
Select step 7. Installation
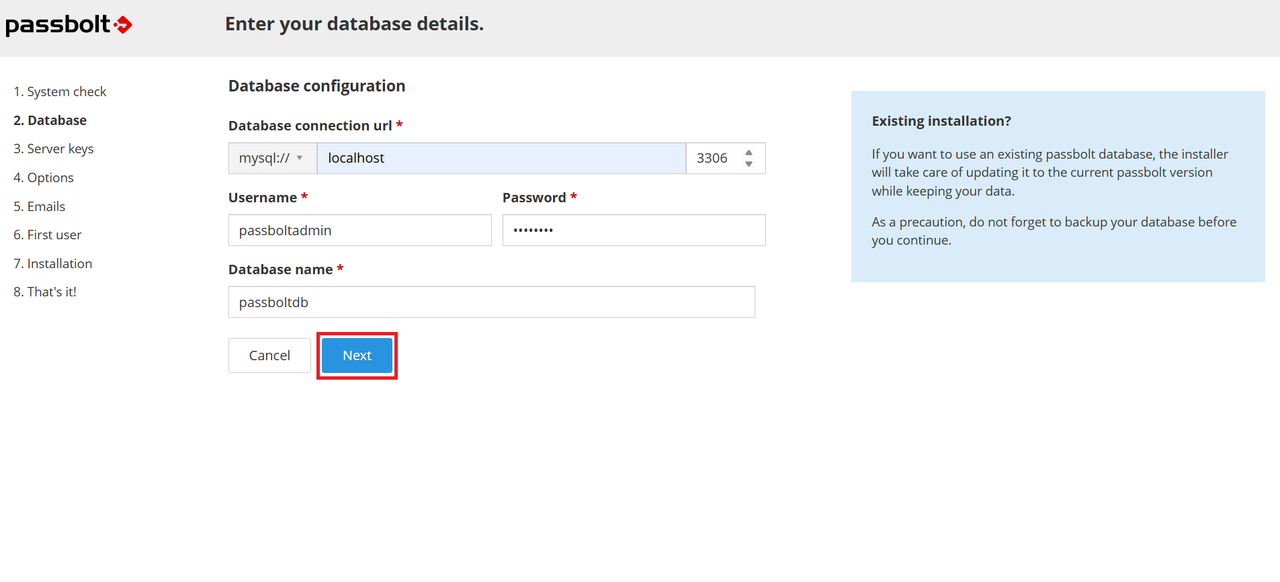tap(53, 264)
